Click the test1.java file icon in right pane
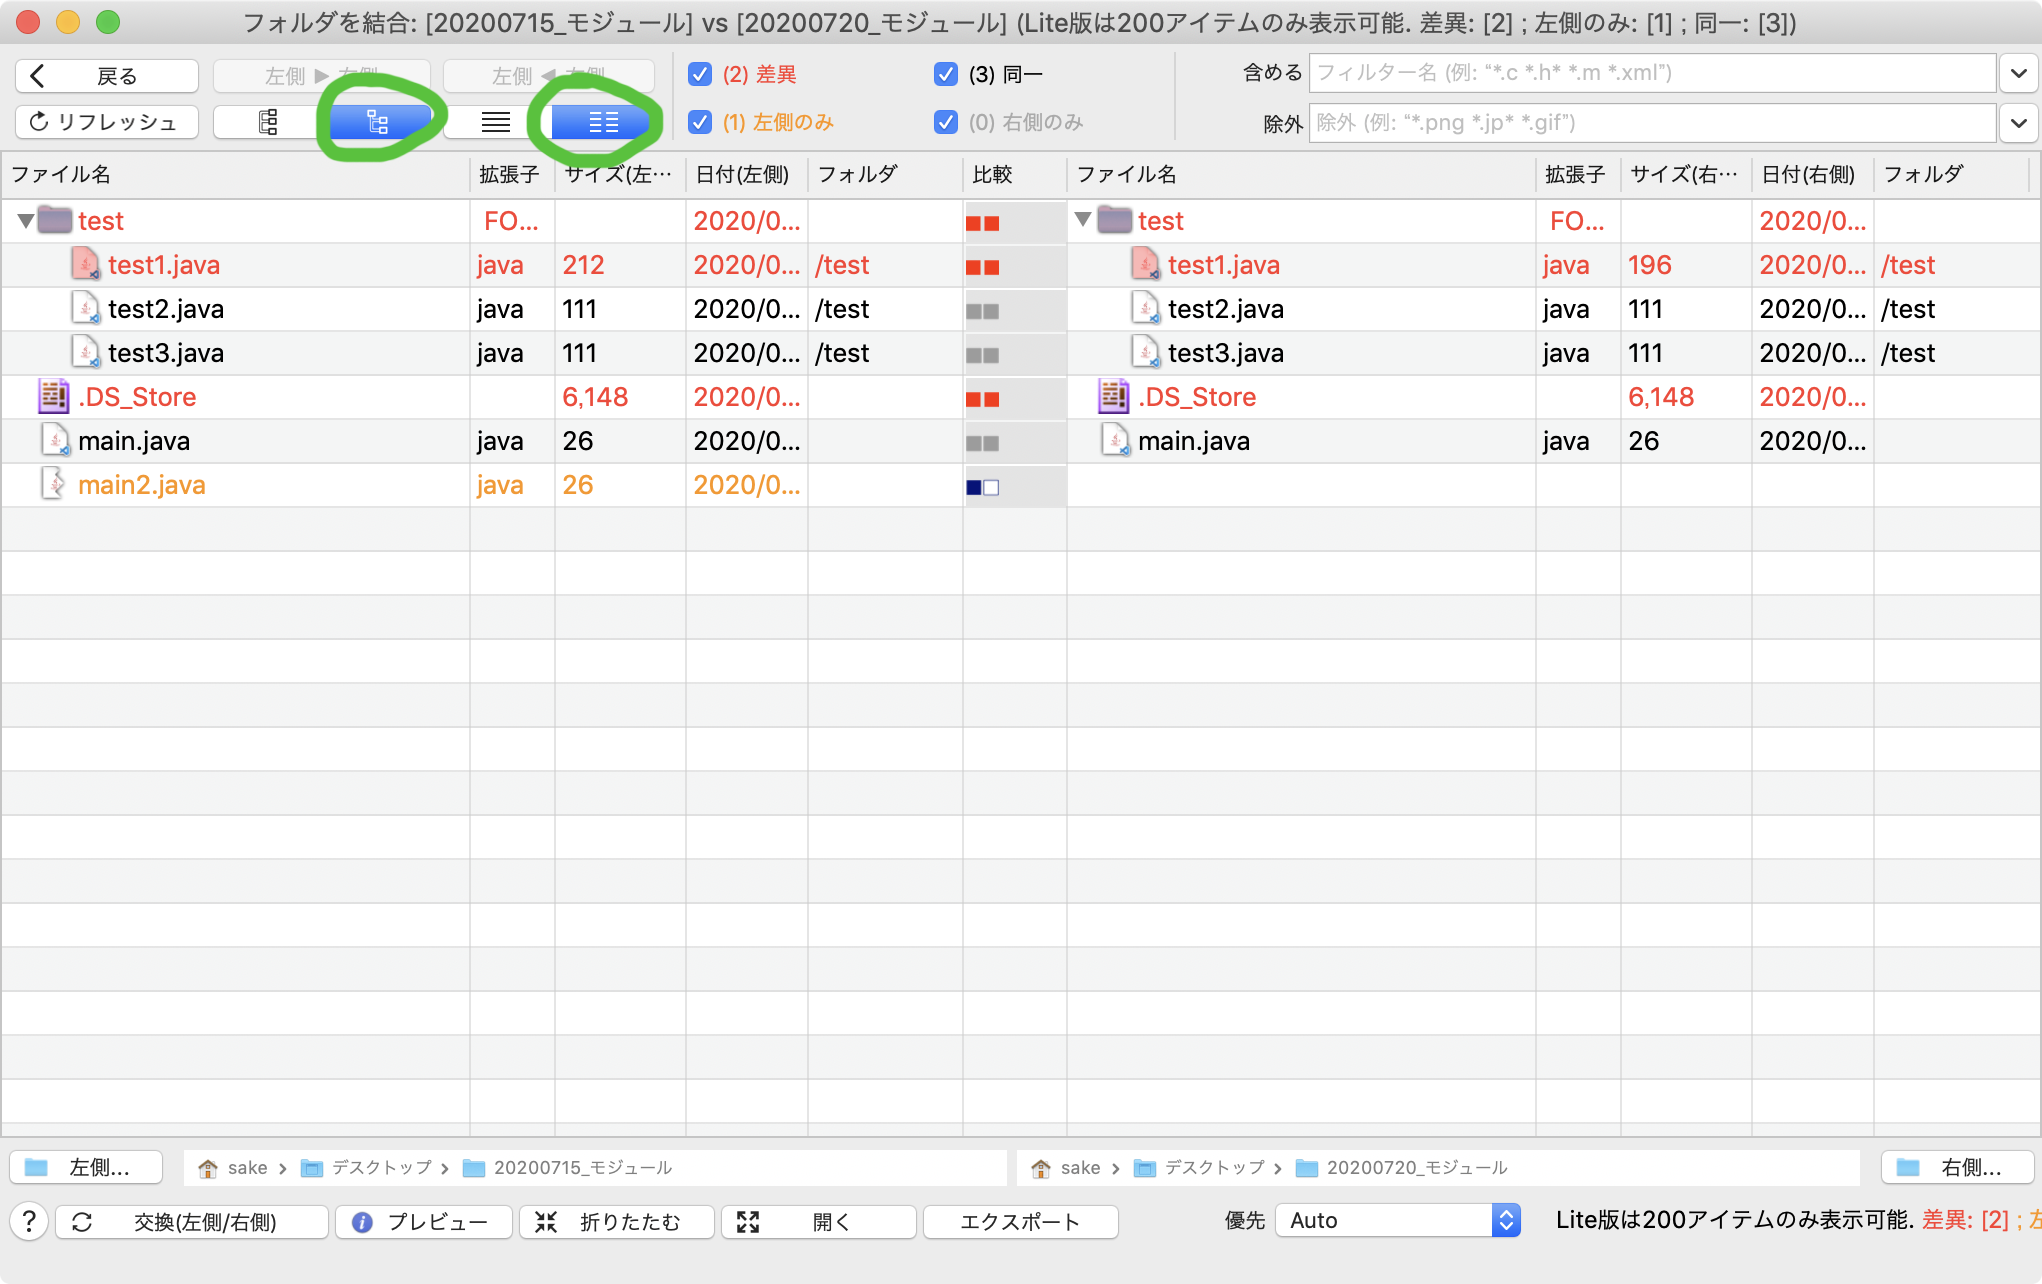This screenshot has height=1284, width=2042. 1145,265
